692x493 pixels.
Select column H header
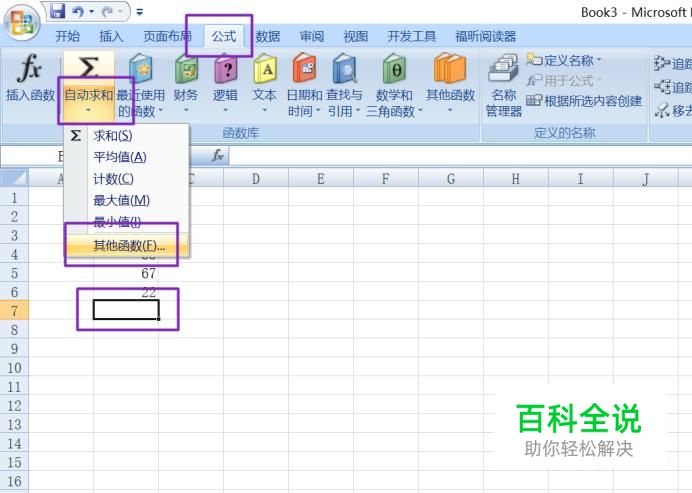pos(515,179)
